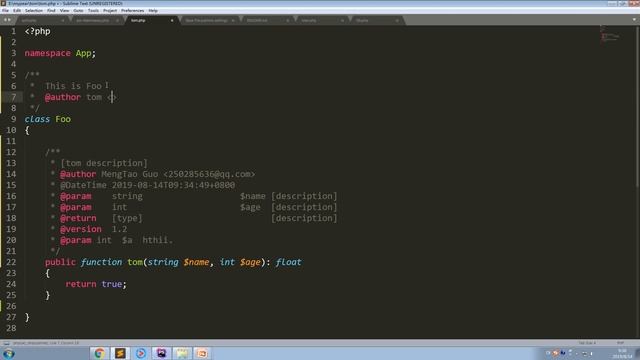
Task: Open the PHP syntax selector
Action: point(620,343)
